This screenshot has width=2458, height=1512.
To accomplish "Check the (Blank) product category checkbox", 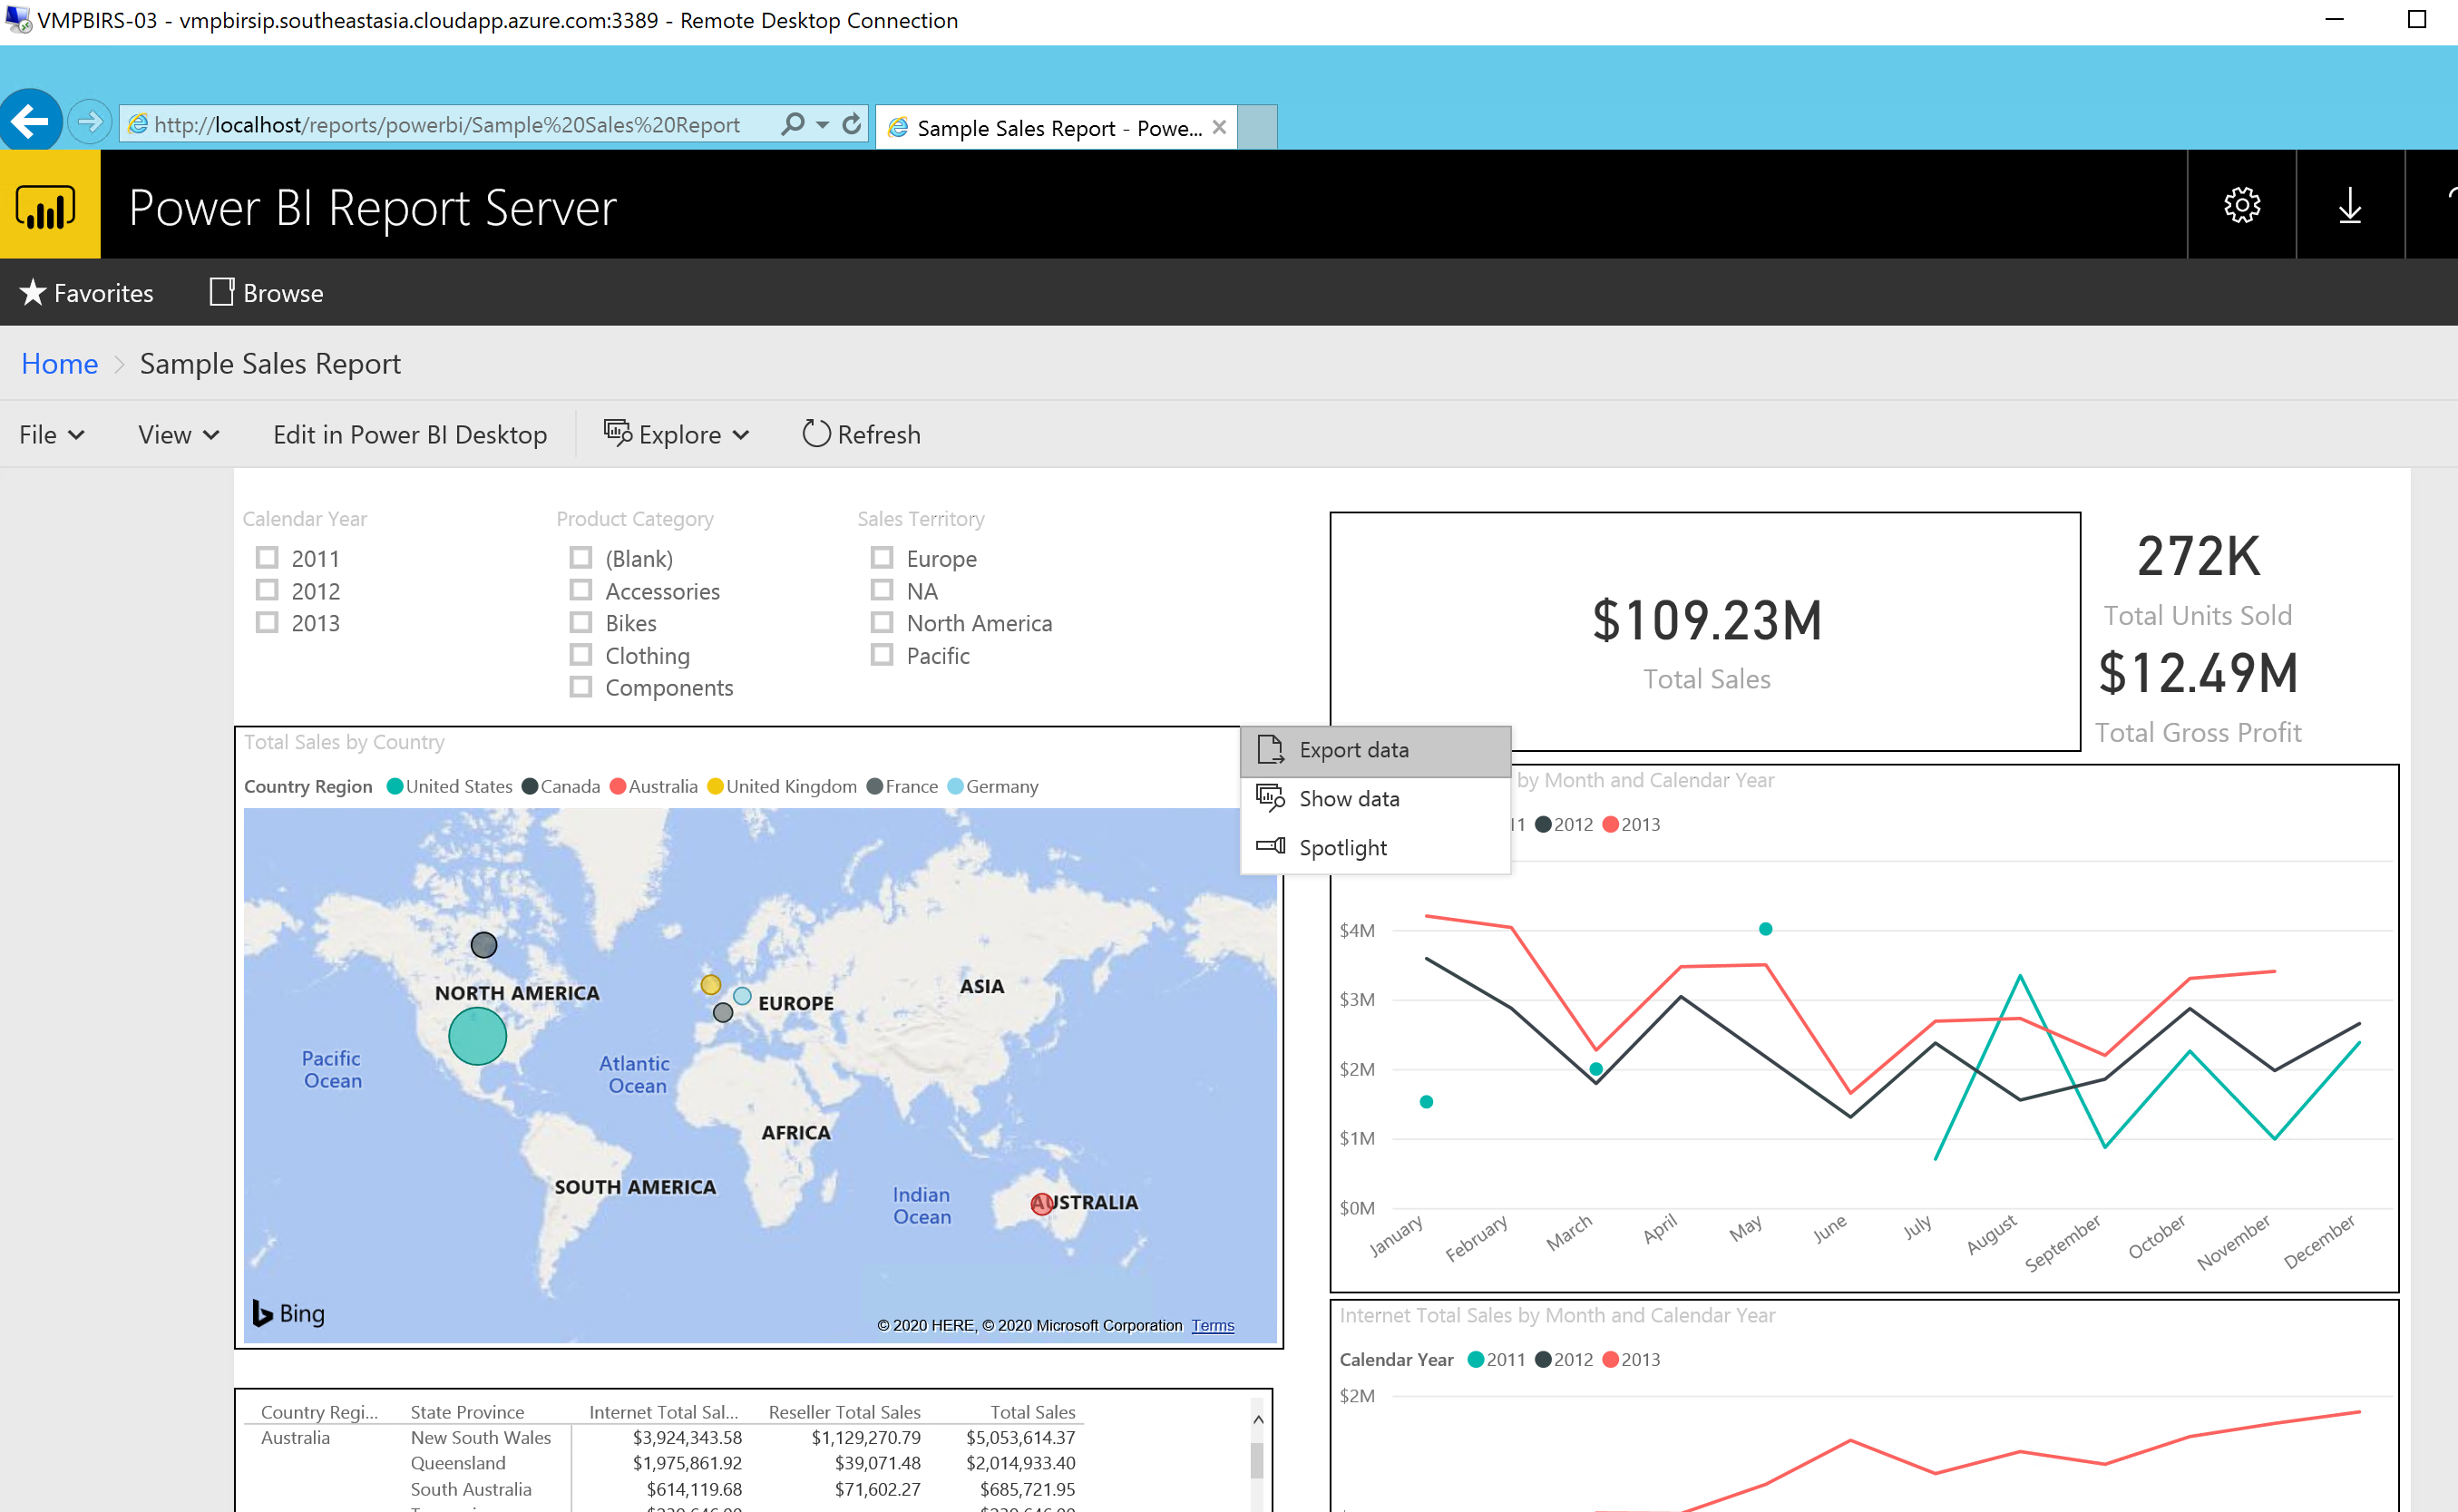I will pos(581,558).
